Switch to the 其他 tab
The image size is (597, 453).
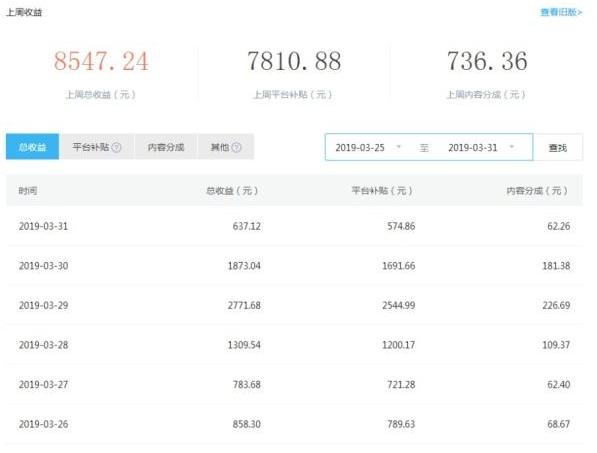click(226, 147)
